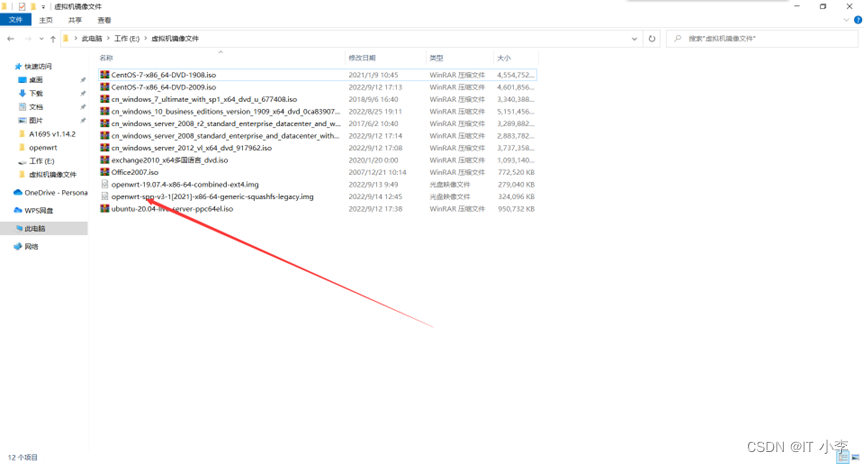Viewport: 864px width, 464px height.
Task: Click 2021/1/9 10:45 date cell
Action: 373,75
